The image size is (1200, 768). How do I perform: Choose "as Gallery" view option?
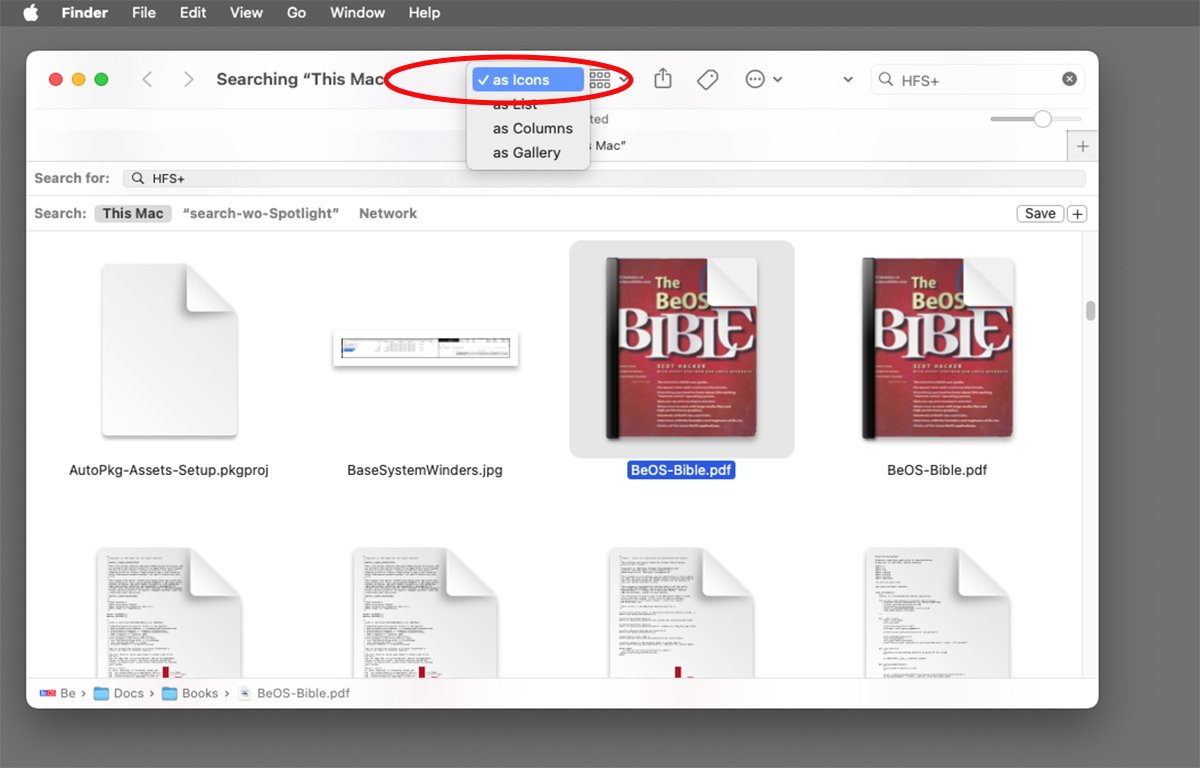526,153
